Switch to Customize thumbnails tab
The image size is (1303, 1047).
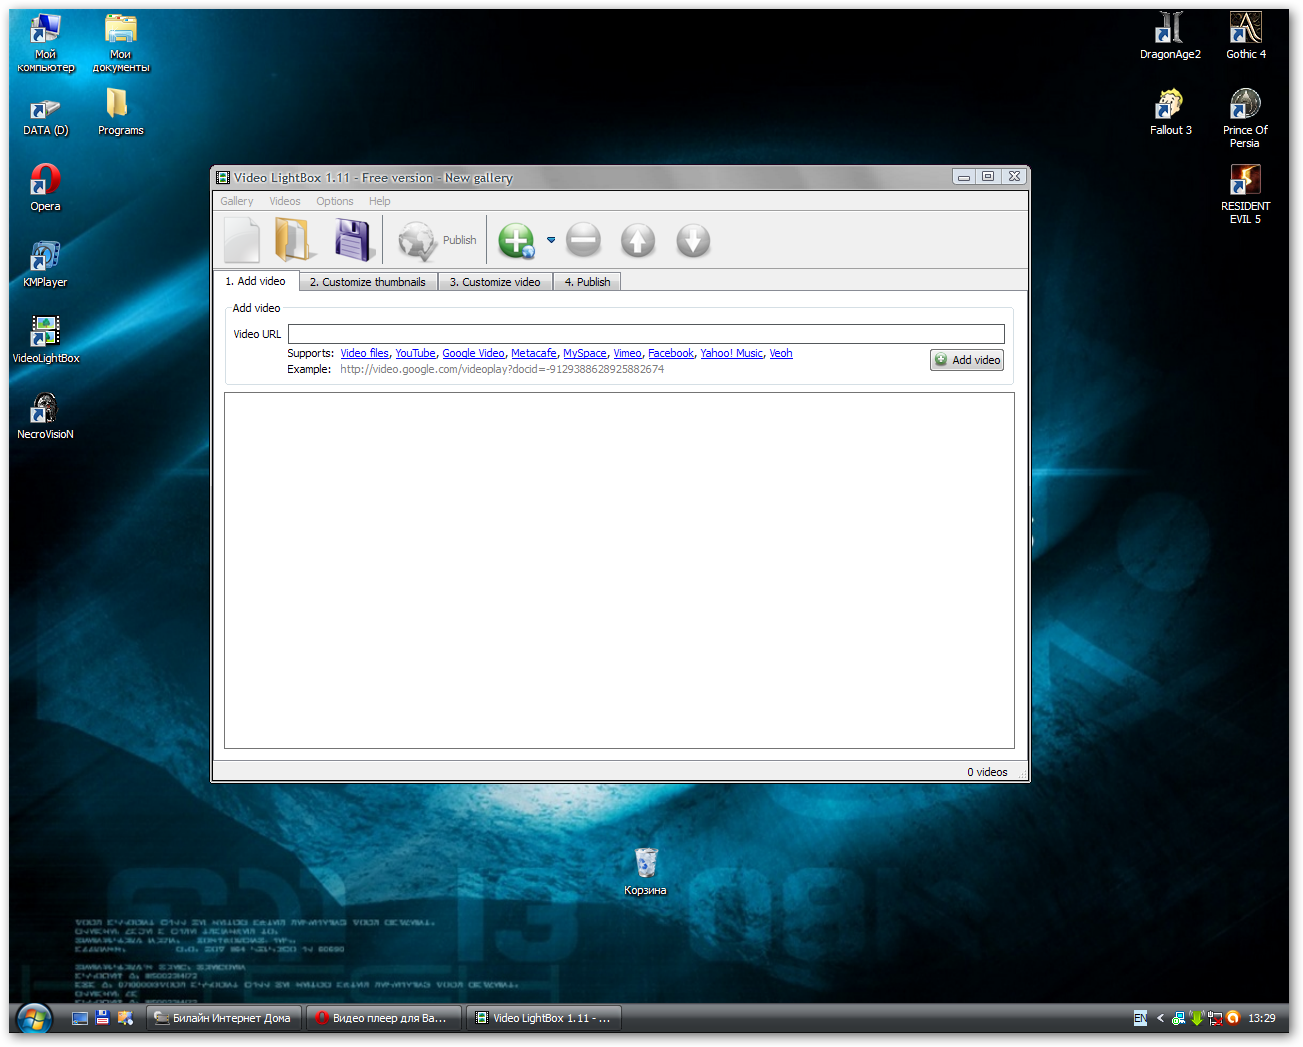pyautogui.click(x=367, y=282)
